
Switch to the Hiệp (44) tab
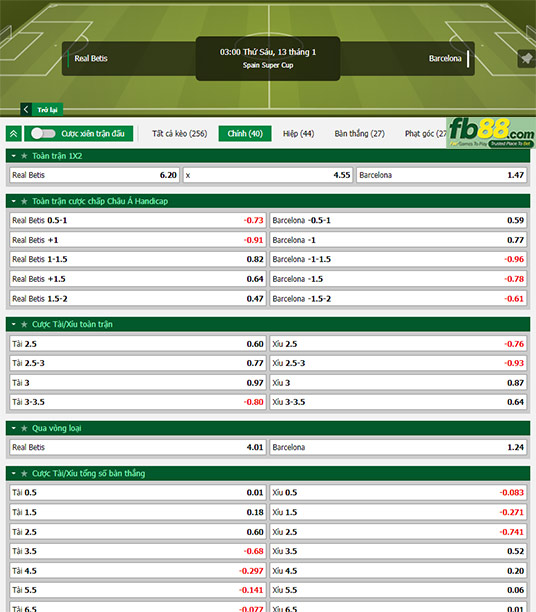[298, 133]
